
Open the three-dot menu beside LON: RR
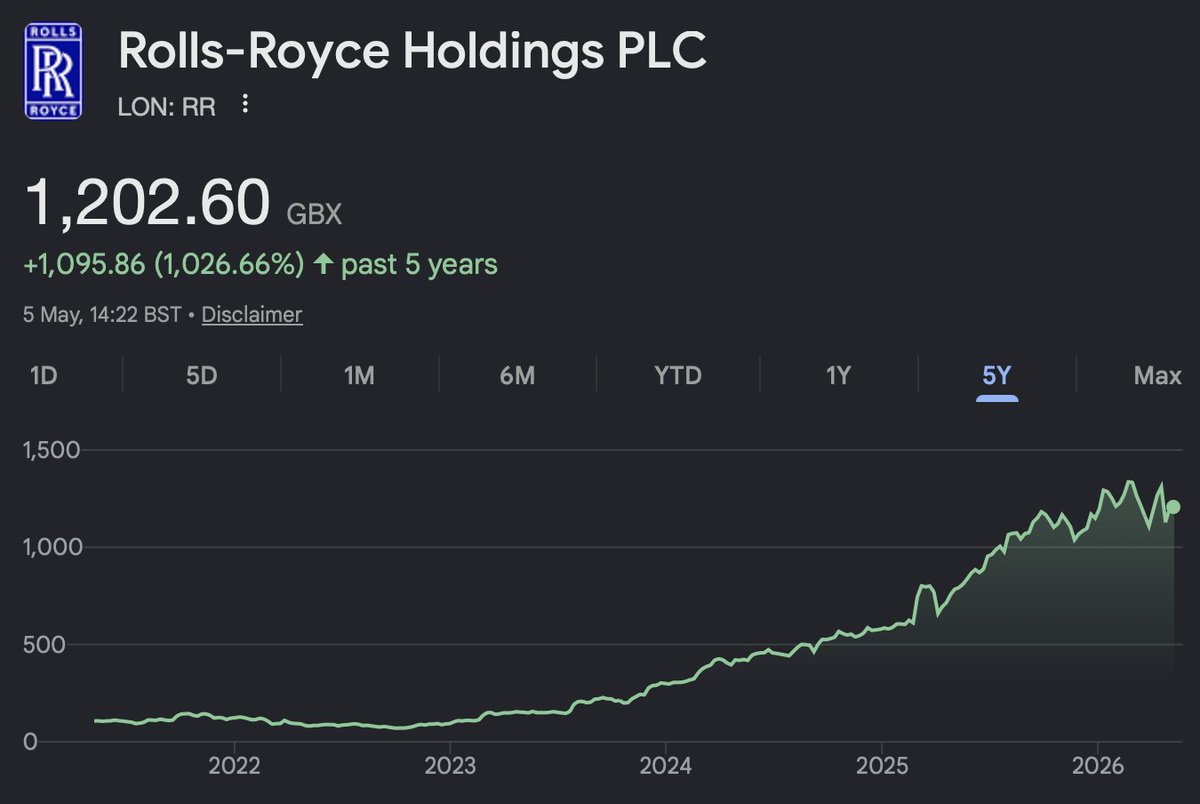pyautogui.click(x=246, y=105)
